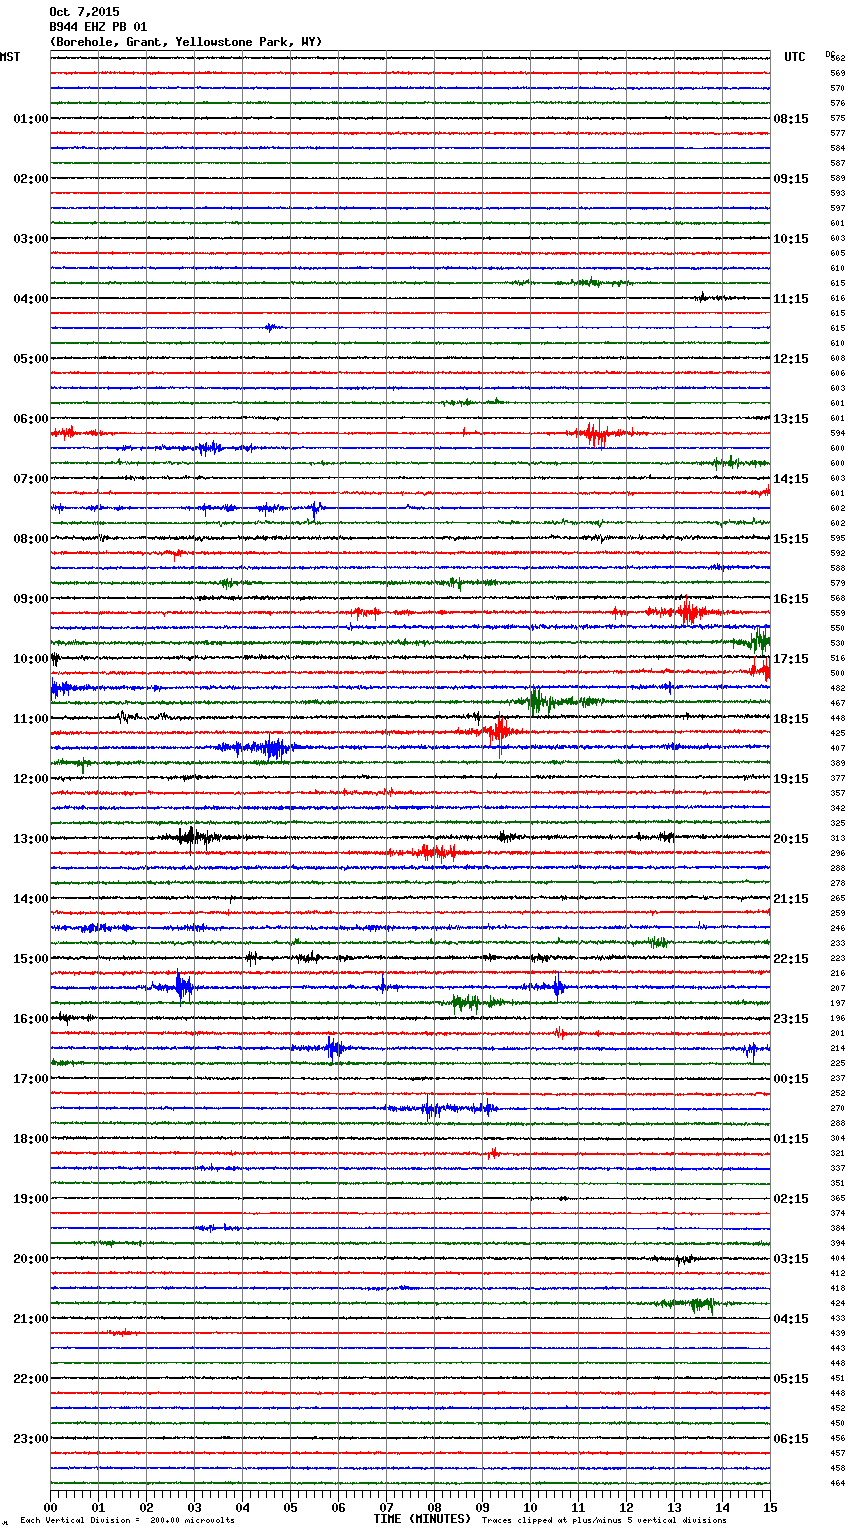Click the 14:00 MST row label

(31, 899)
